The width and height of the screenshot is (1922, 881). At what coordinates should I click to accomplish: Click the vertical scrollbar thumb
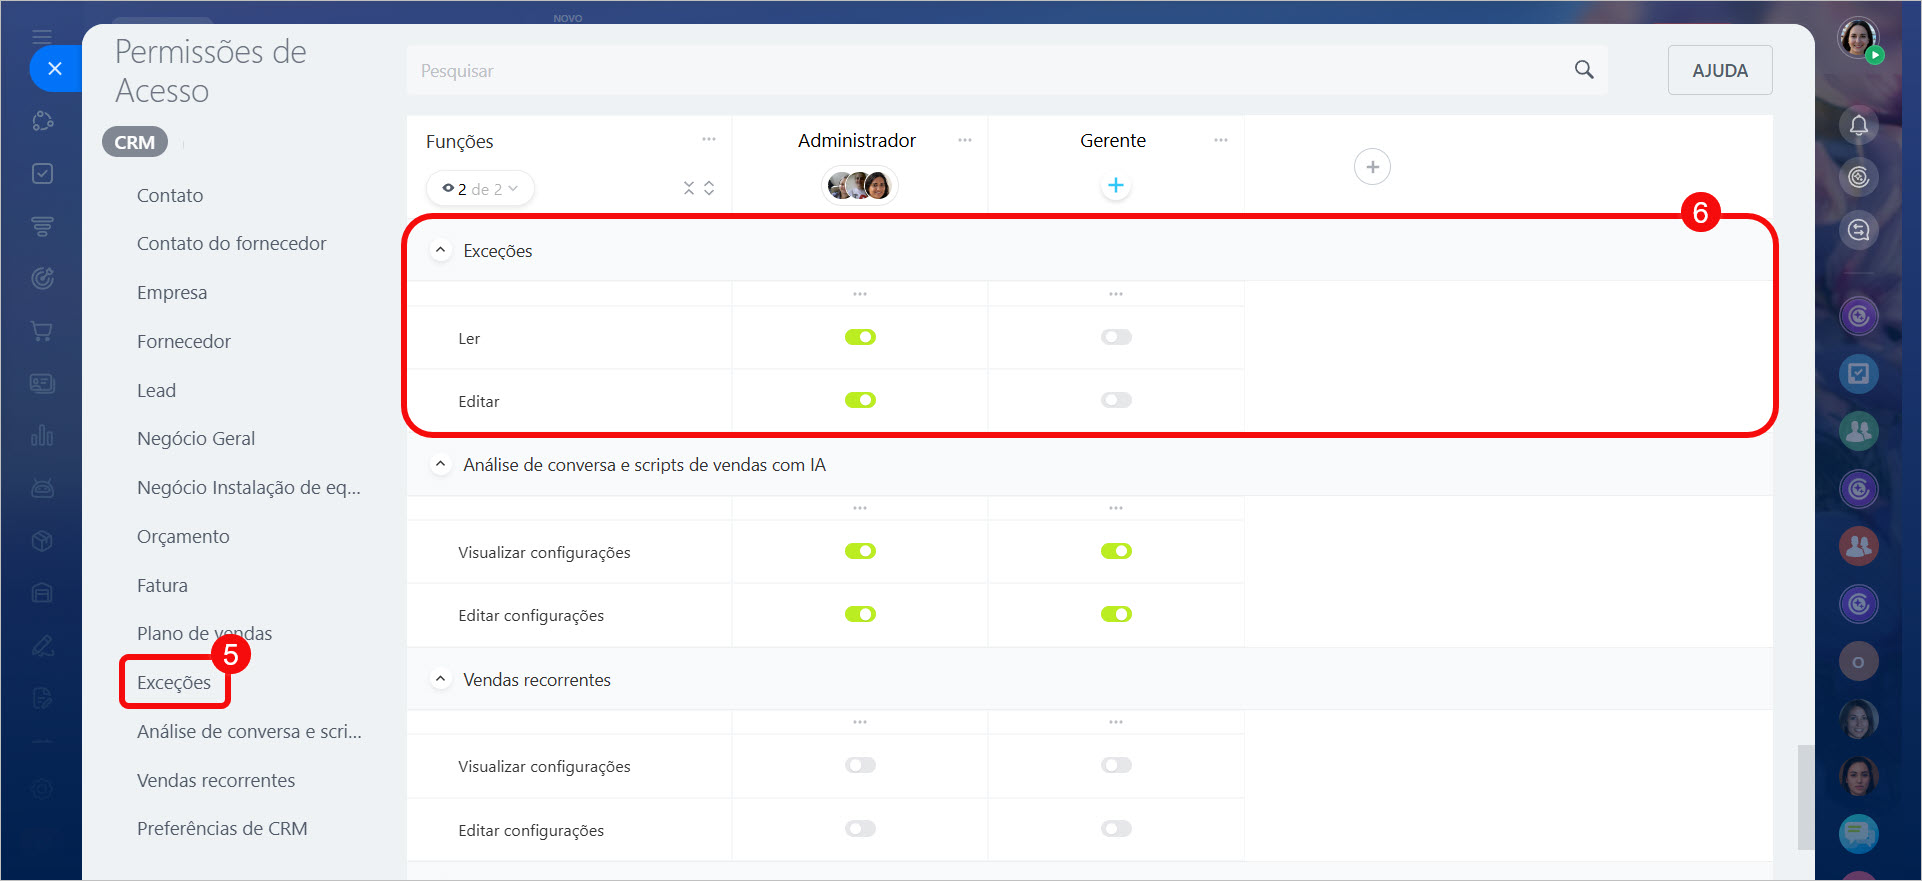1805,797
